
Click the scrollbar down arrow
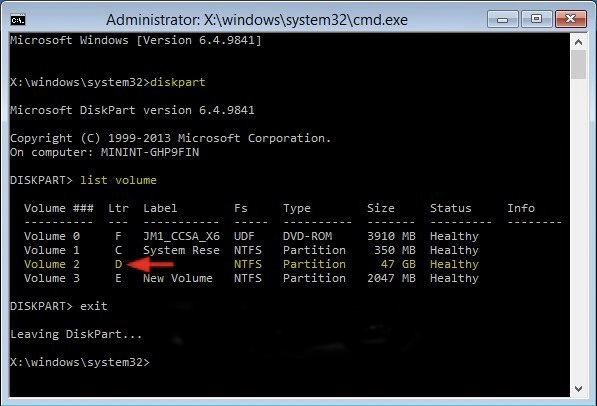point(578,388)
